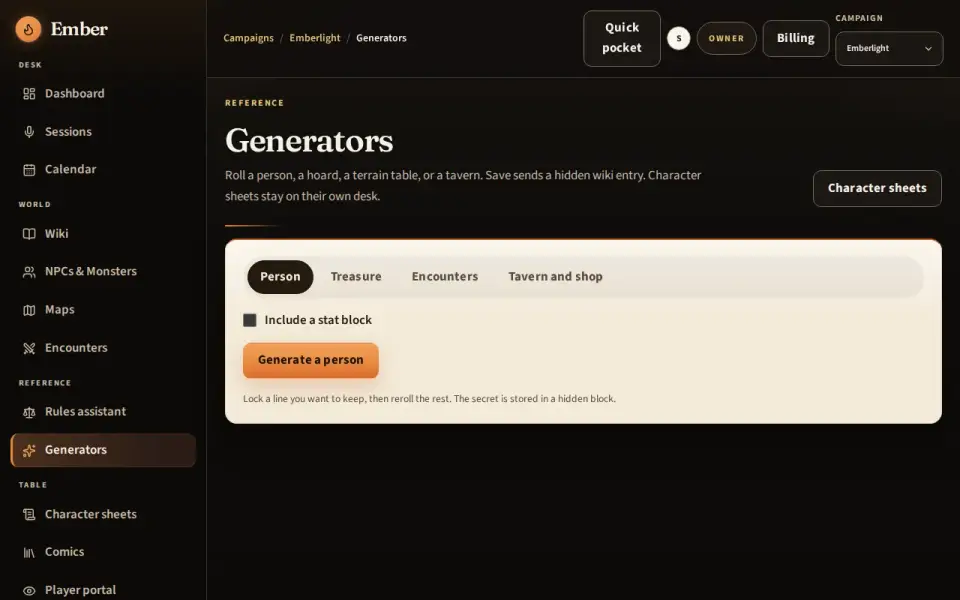This screenshot has width=960, height=600.
Task: Click the Generators breadcrumb text
Action: (x=381, y=38)
